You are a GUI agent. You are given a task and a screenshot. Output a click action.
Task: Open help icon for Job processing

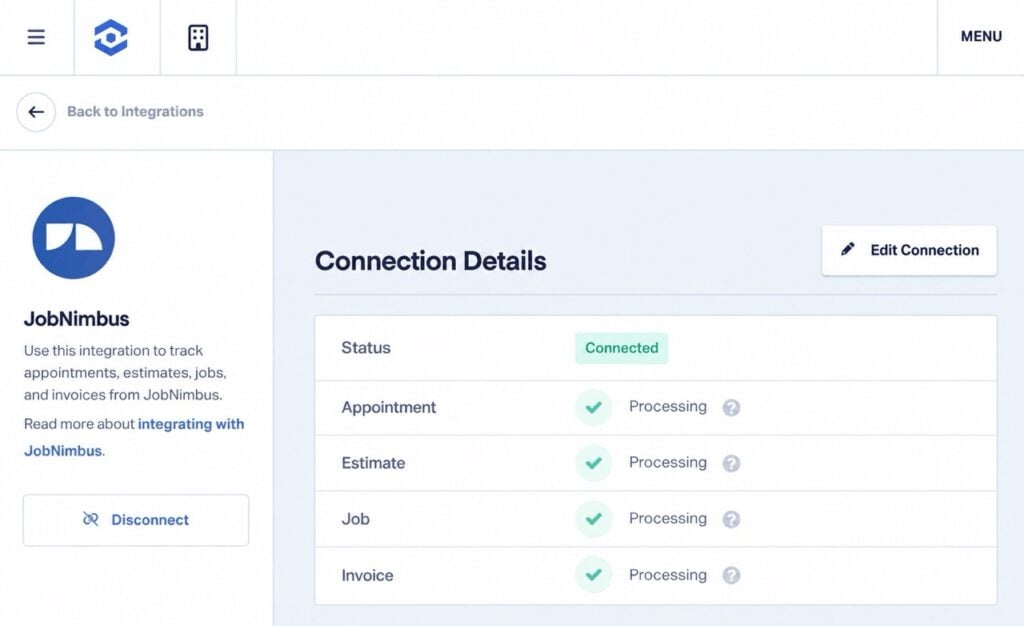[731, 519]
